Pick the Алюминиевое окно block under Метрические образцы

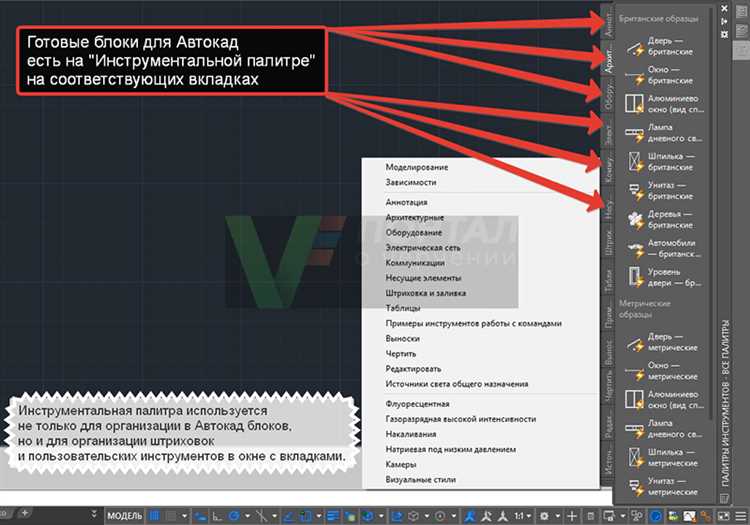(x=665, y=400)
